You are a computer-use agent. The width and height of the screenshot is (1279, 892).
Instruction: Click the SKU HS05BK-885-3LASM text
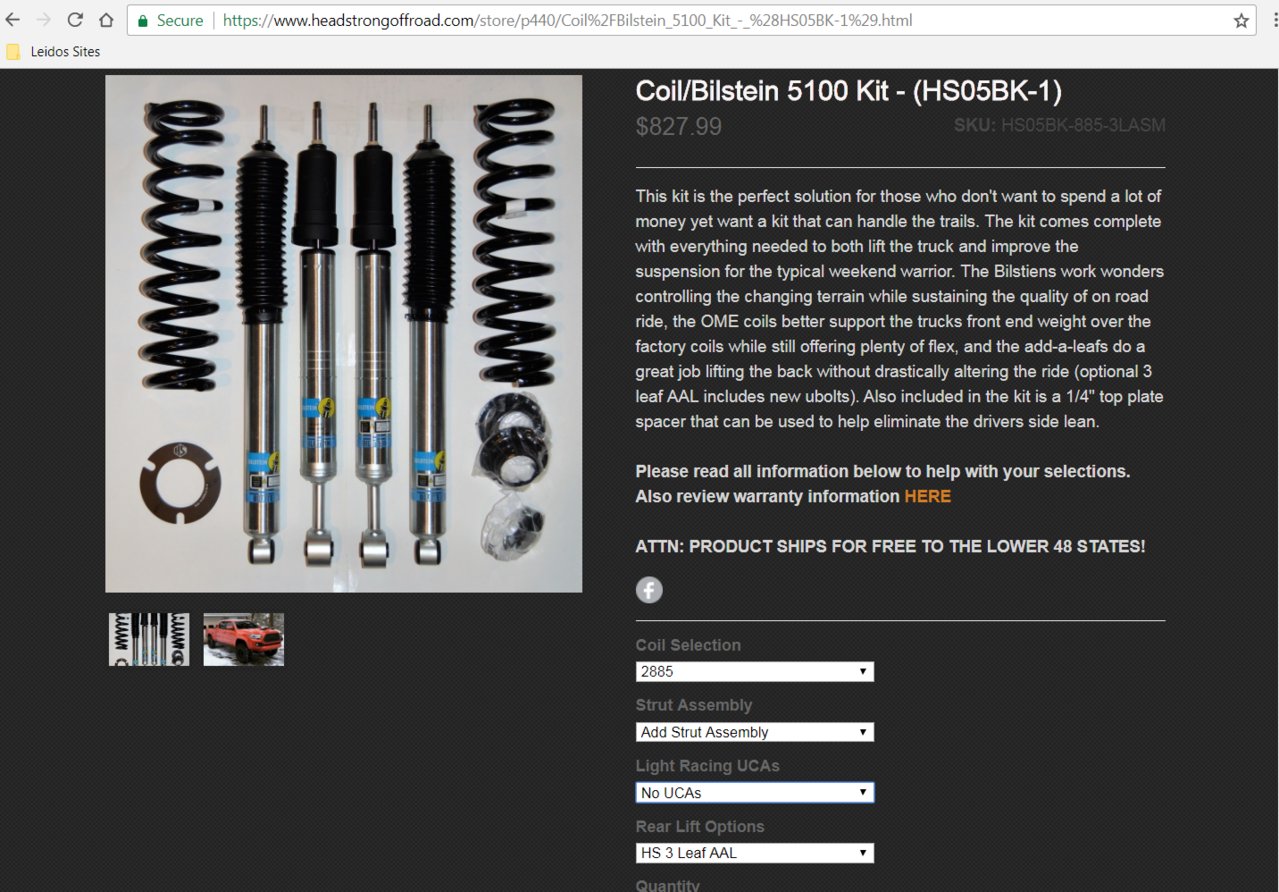(1060, 125)
